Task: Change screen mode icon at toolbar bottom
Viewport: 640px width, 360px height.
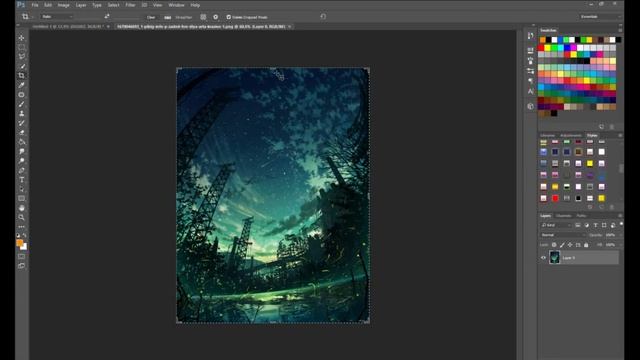Action: 22,266
